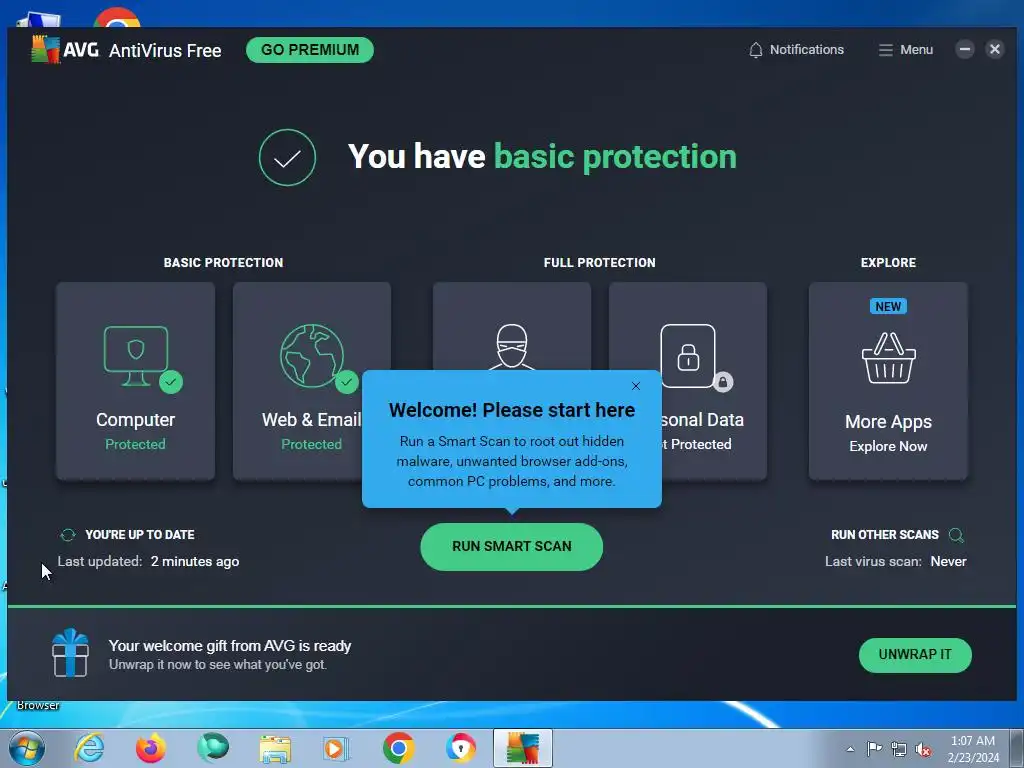Click 'Last updated: 2 minutes ago' text
This screenshot has width=1024, height=768.
click(148, 562)
